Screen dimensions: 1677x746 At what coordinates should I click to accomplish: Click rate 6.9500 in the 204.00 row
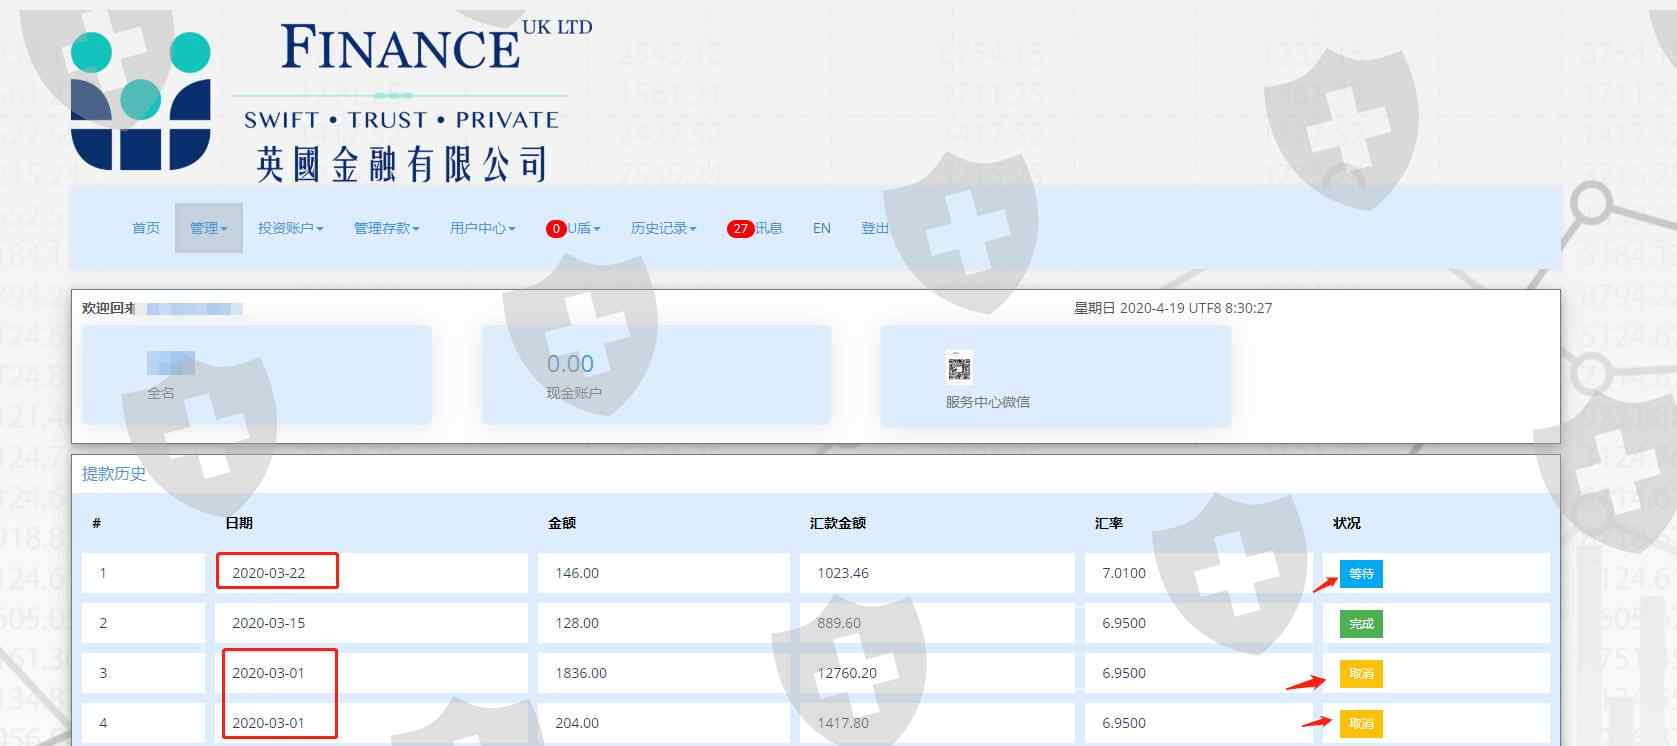[1124, 723]
